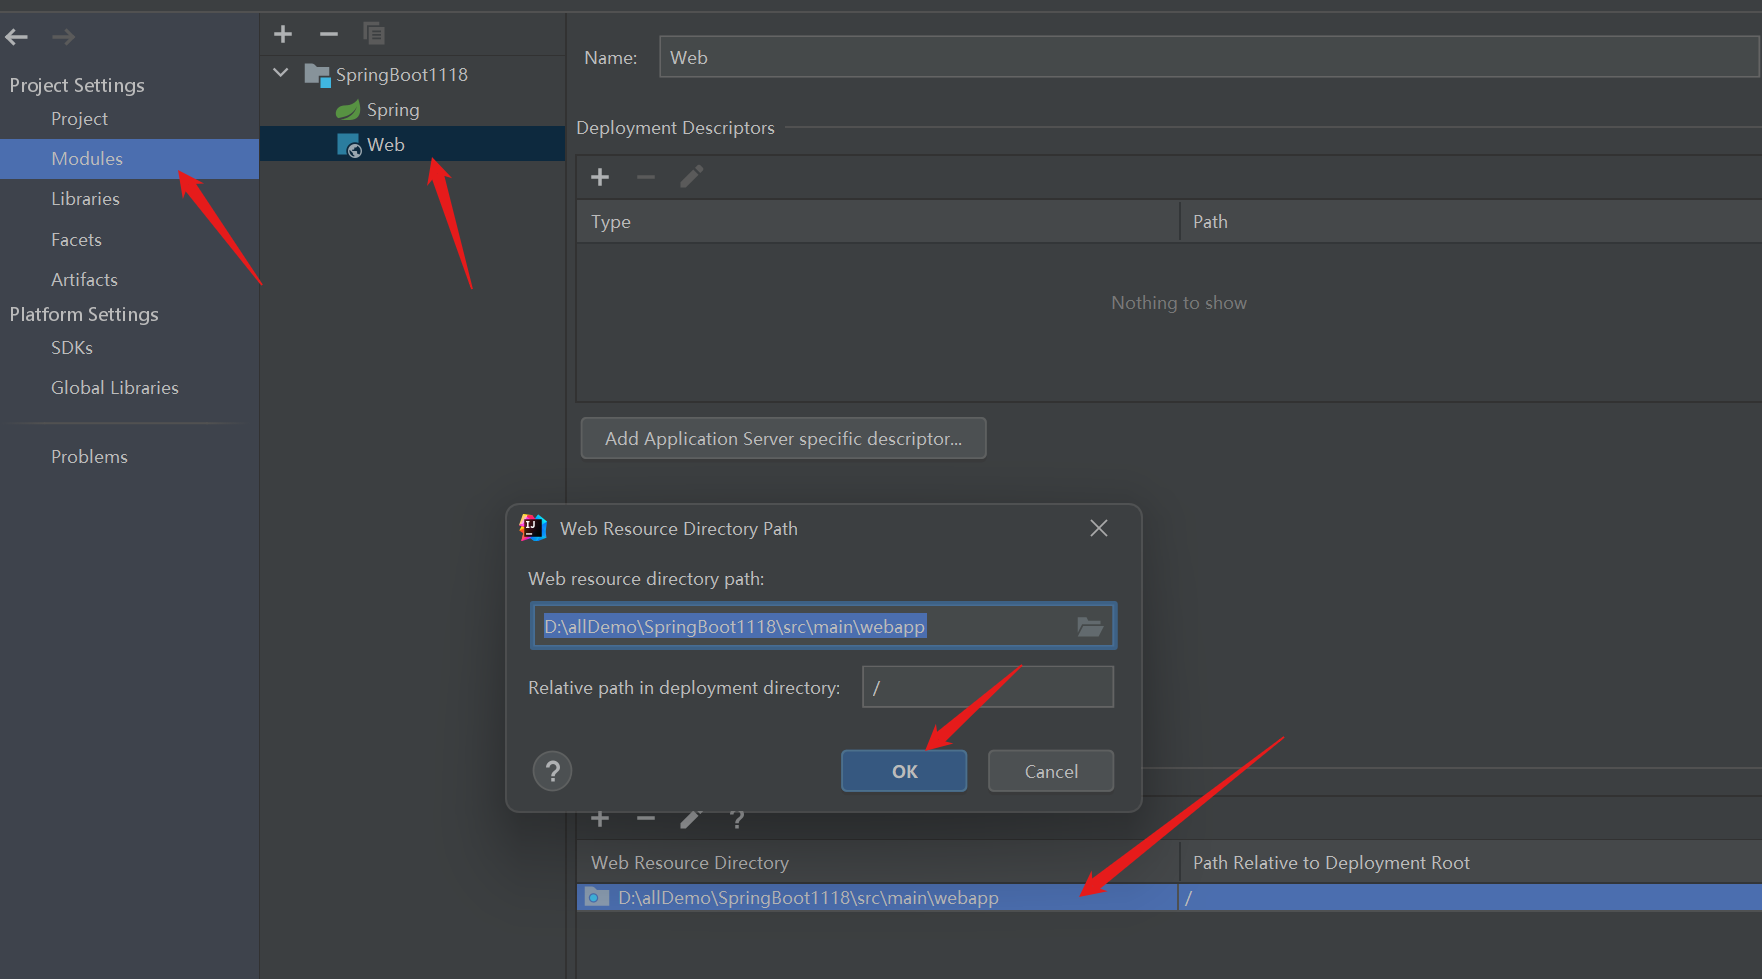
Task: Open SDKs settings
Action: pyautogui.click(x=71, y=348)
